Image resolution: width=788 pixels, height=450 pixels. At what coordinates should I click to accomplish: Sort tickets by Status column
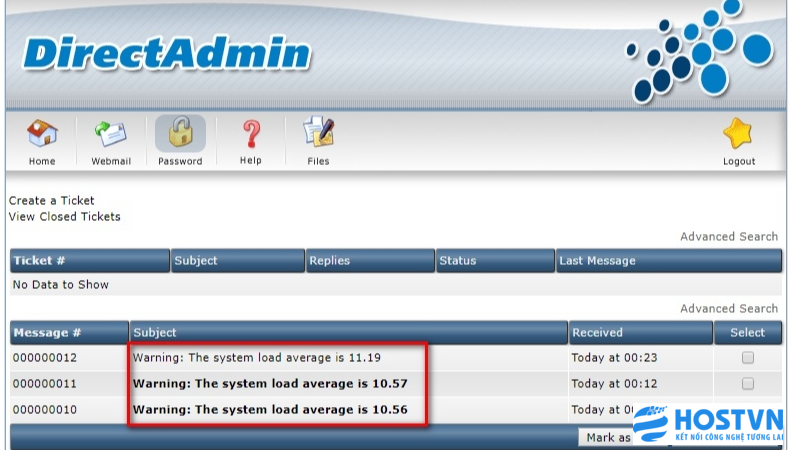pos(495,260)
